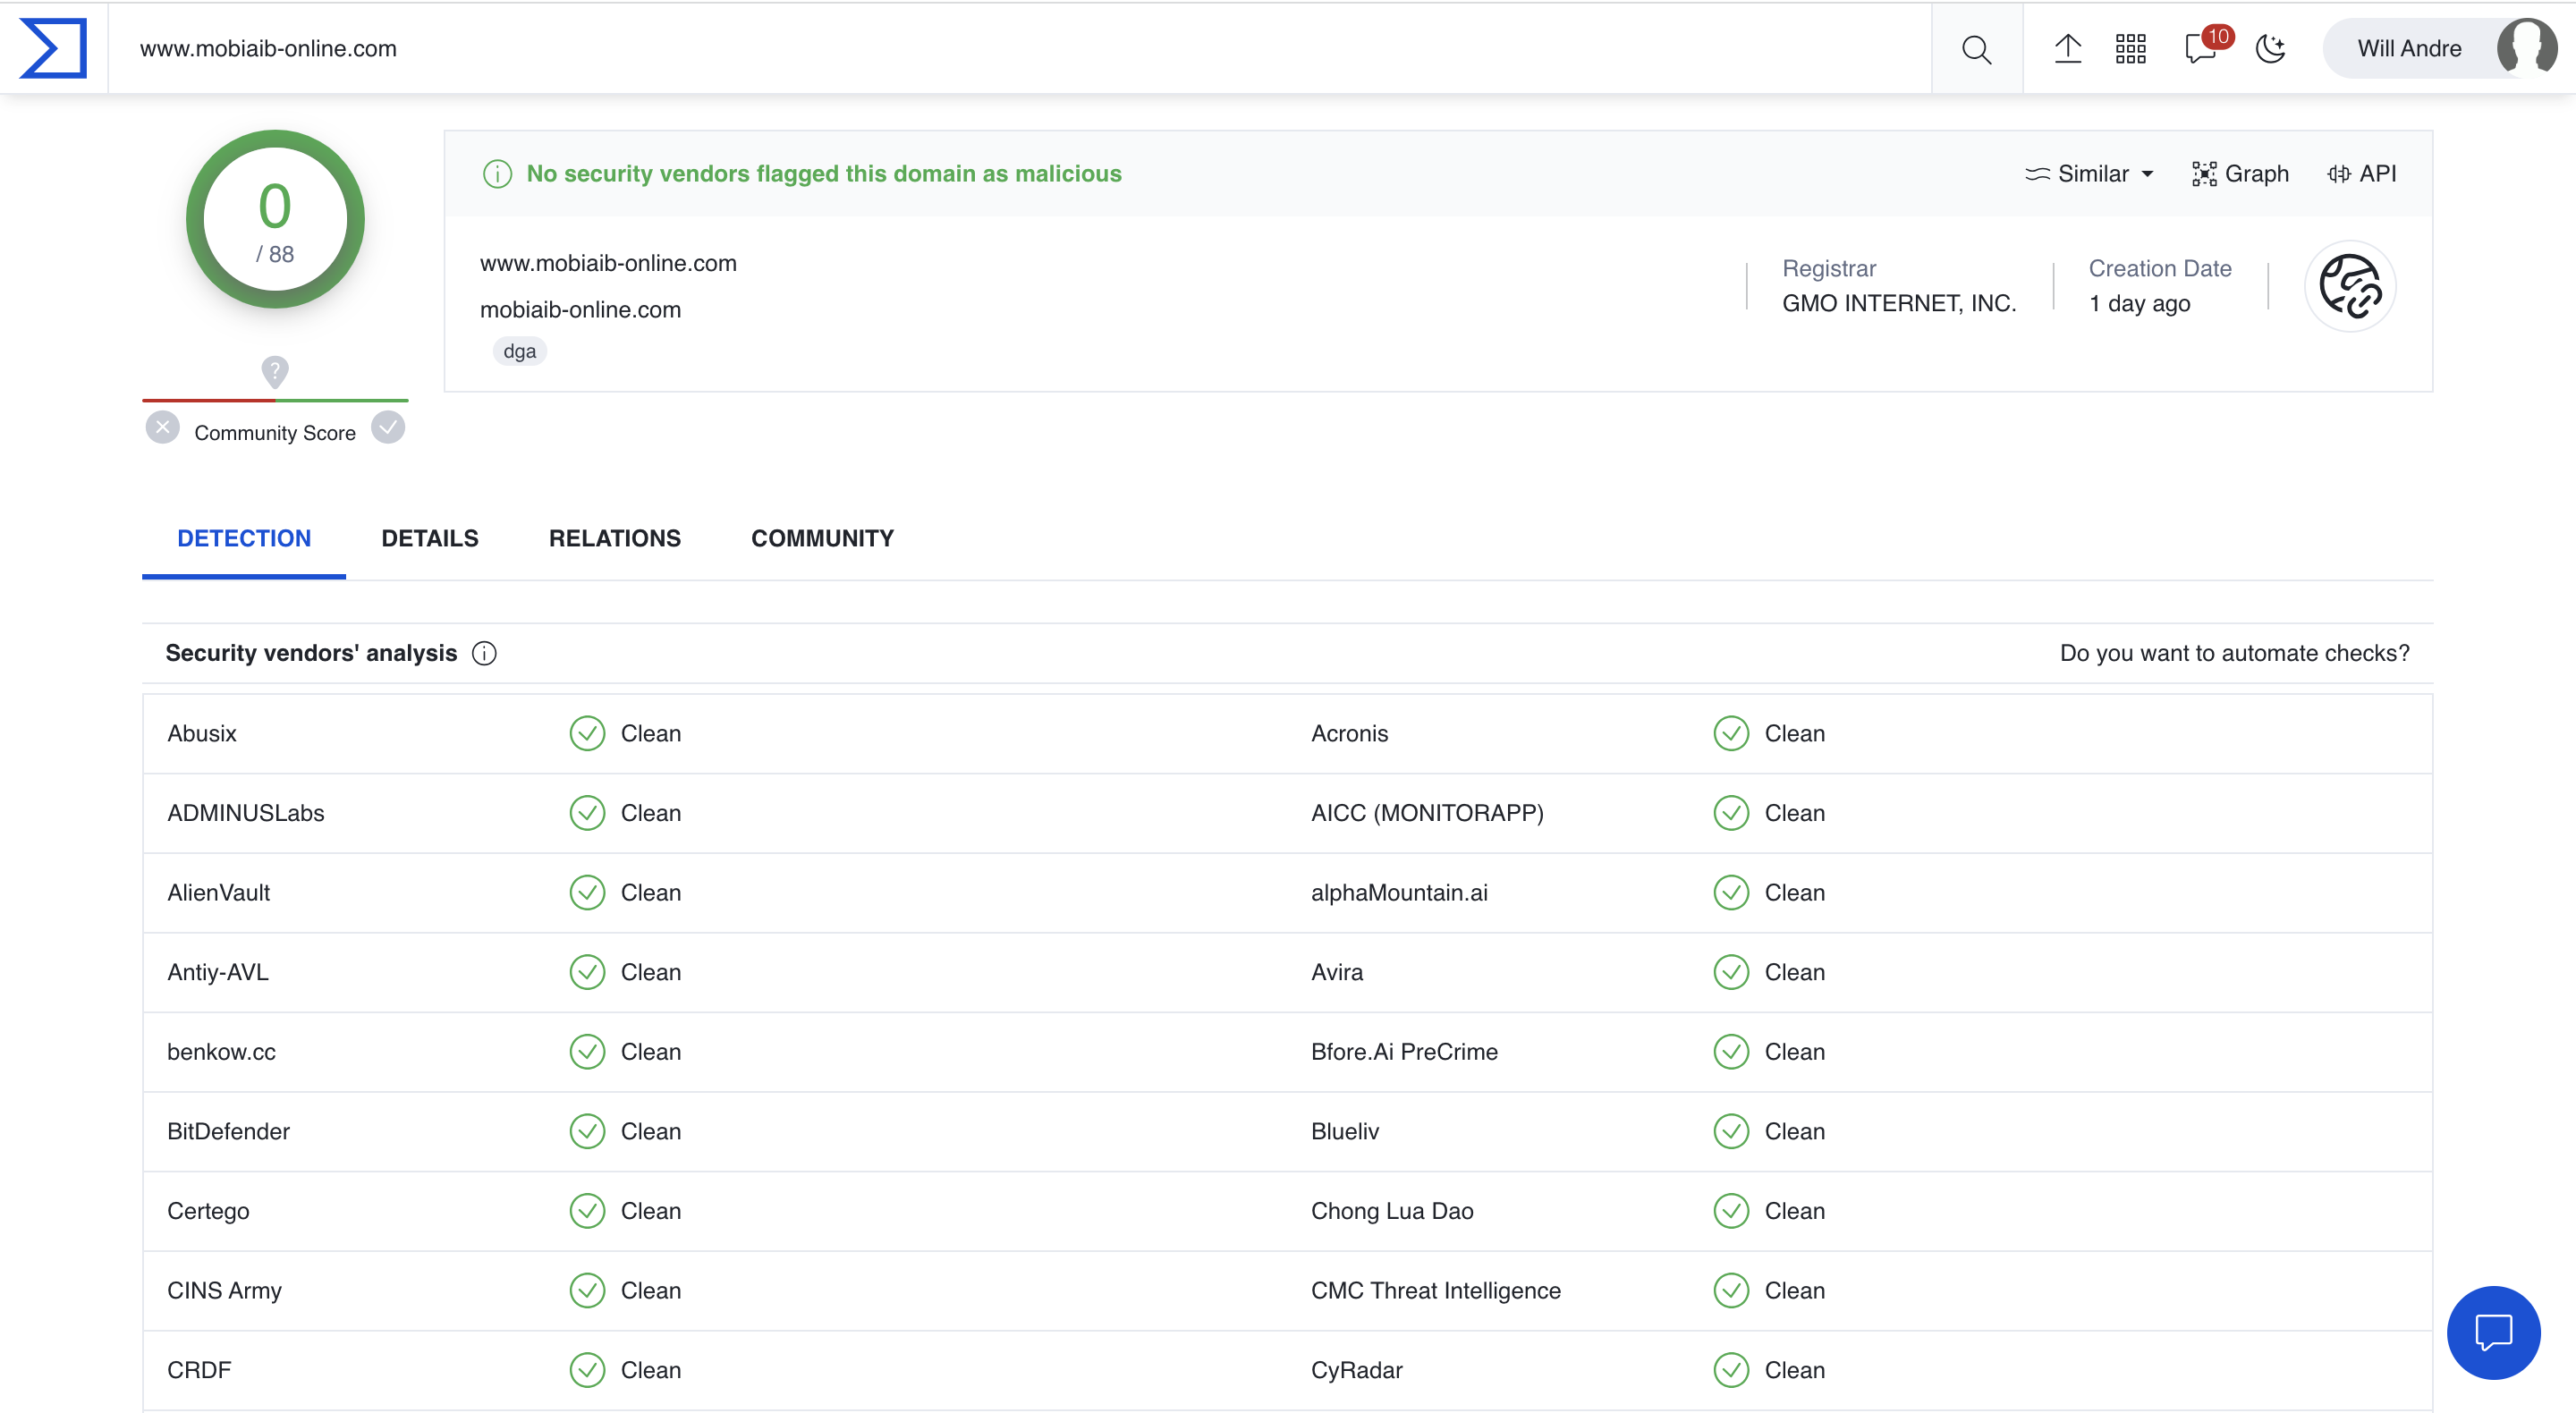Click the CMC Threat Intelligence check icon

tap(1731, 1291)
